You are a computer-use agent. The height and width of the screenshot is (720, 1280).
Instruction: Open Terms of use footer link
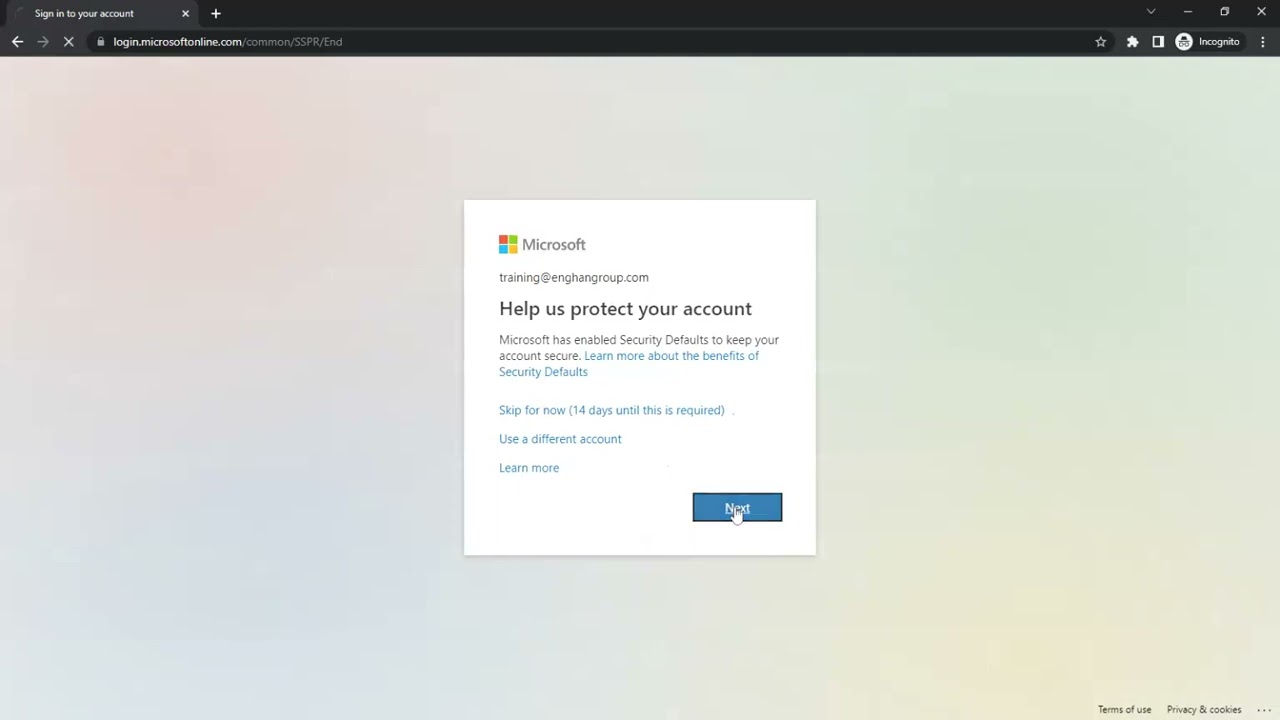(1124, 710)
